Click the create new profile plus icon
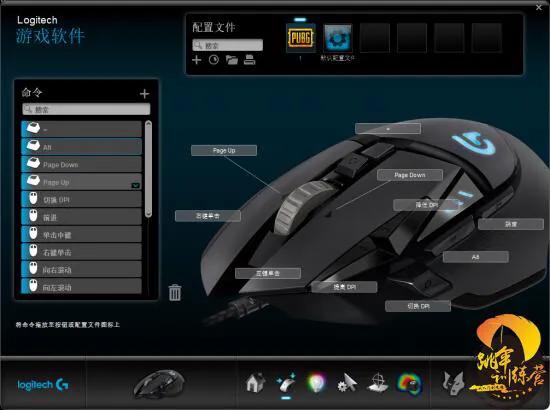 [197, 60]
